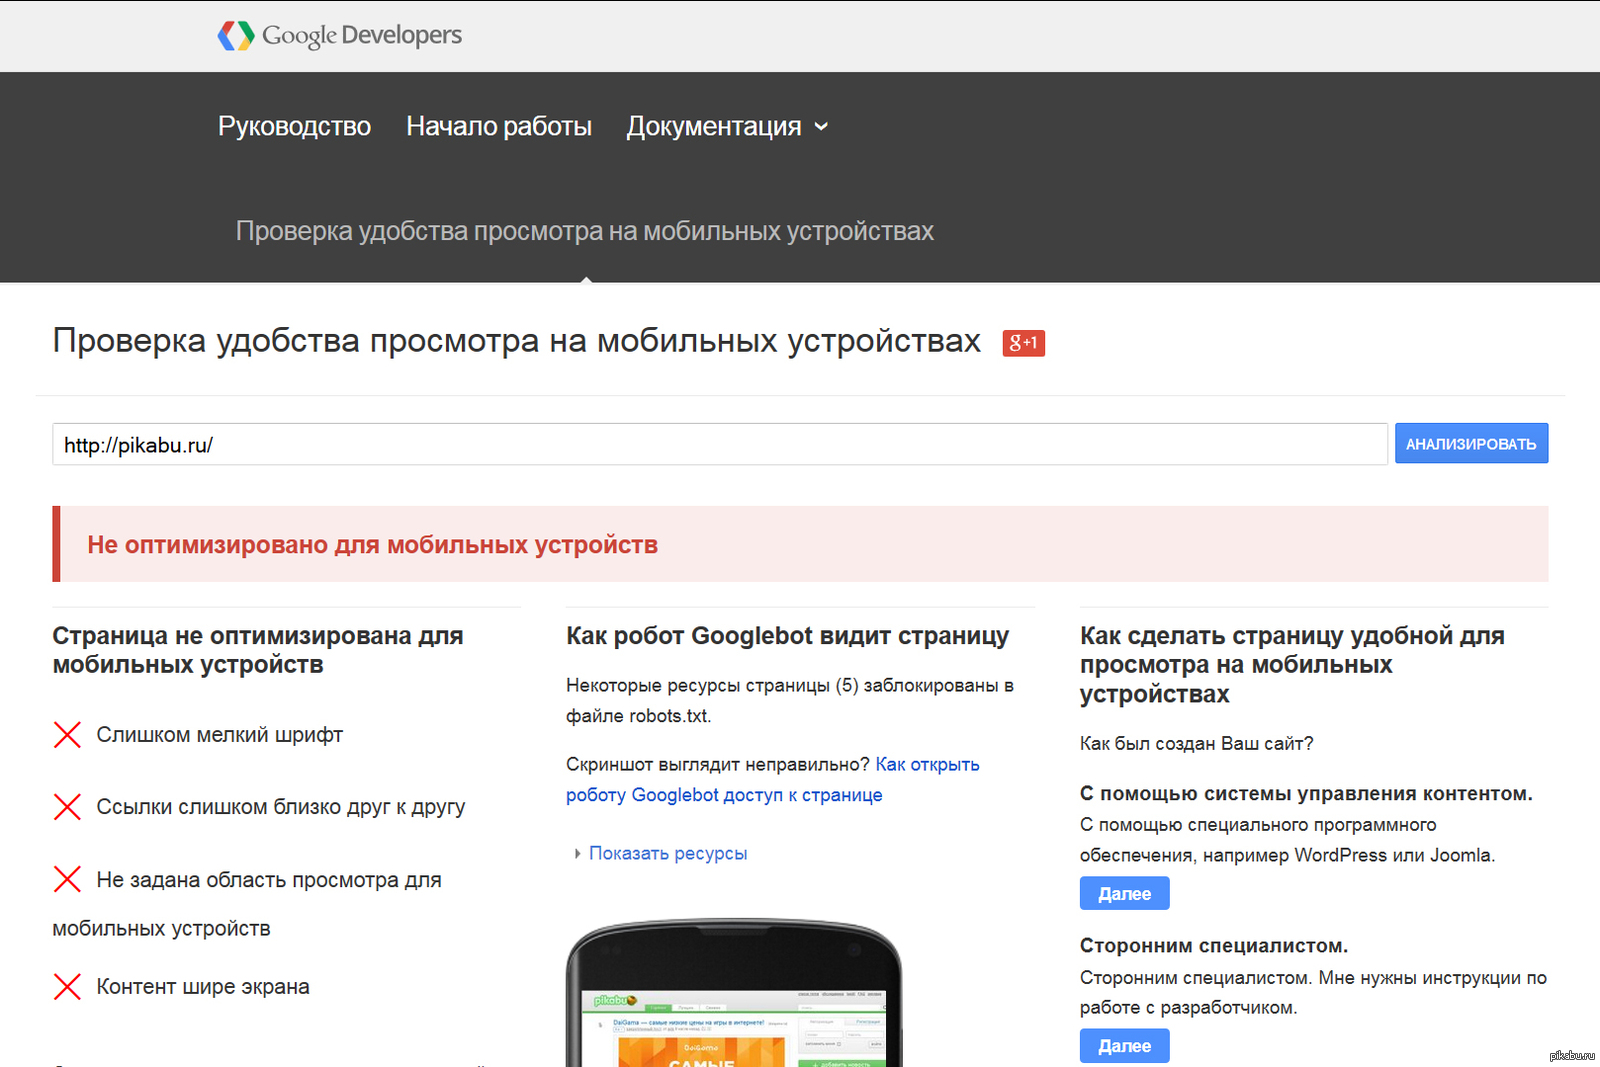
Task: Click the Google Developers logo
Action: (x=340, y=35)
